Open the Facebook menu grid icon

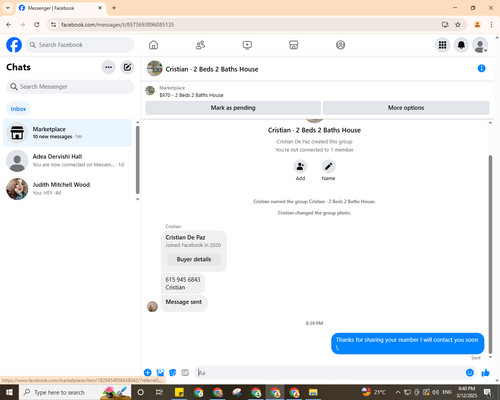point(442,45)
